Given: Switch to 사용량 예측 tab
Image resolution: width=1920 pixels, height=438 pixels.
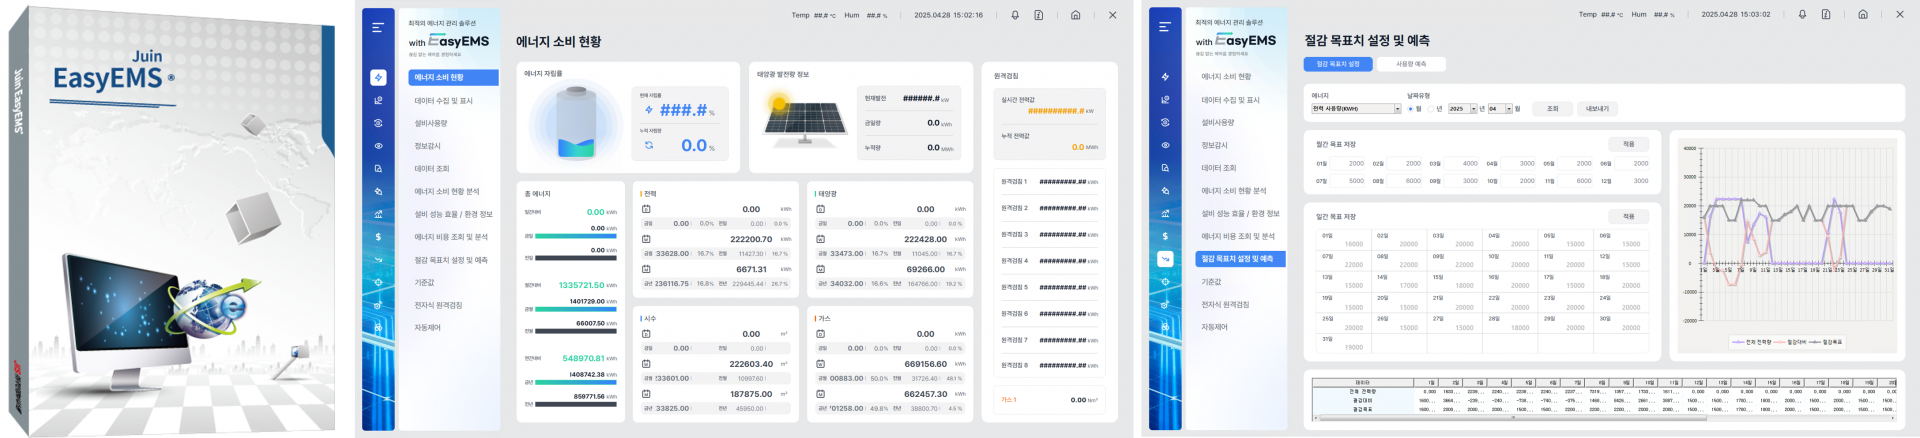Looking at the screenshot, I should [x=1411, y=64].
